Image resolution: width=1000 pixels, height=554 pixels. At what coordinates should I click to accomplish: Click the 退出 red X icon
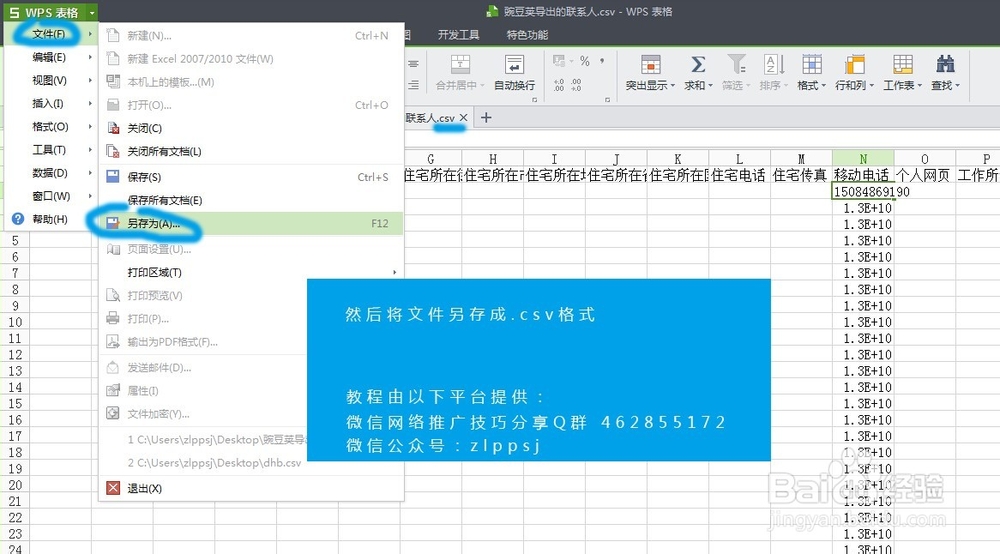click(113, 488)
